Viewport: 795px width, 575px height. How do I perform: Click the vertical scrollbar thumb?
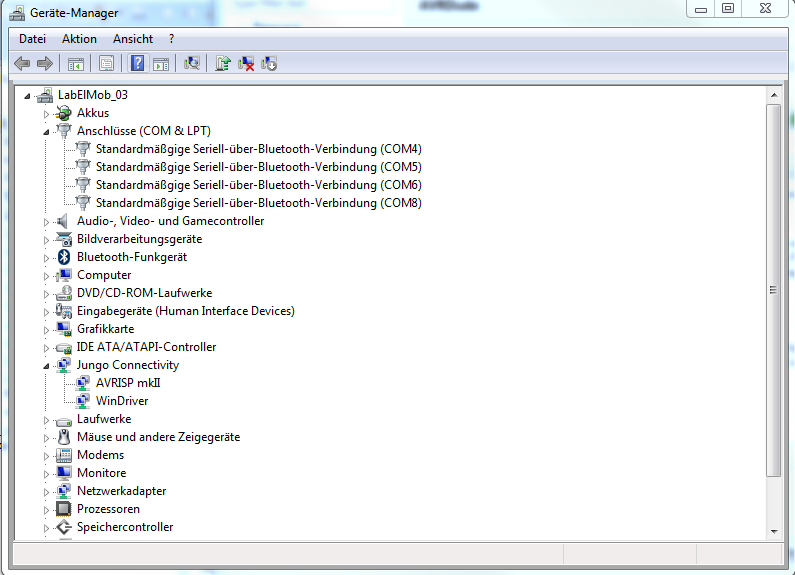[774, 290]
